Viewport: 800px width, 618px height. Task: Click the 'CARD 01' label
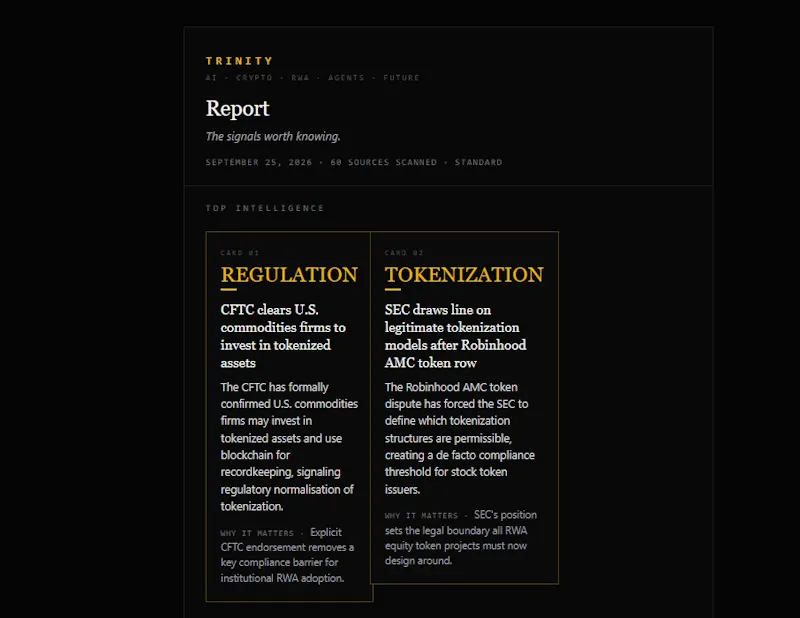coord(240,253)
